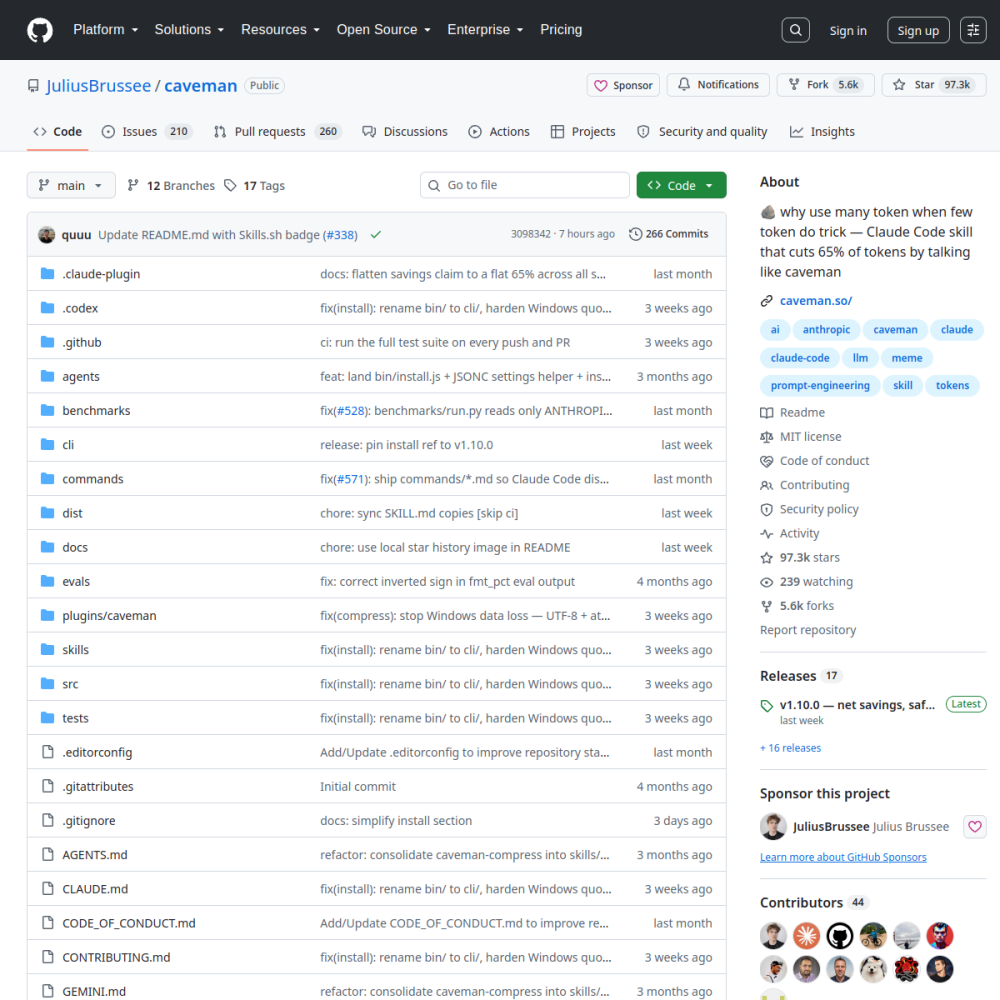Open the evals folder icon
This screenshot has width=1000, height=1000.
[47, 581]
